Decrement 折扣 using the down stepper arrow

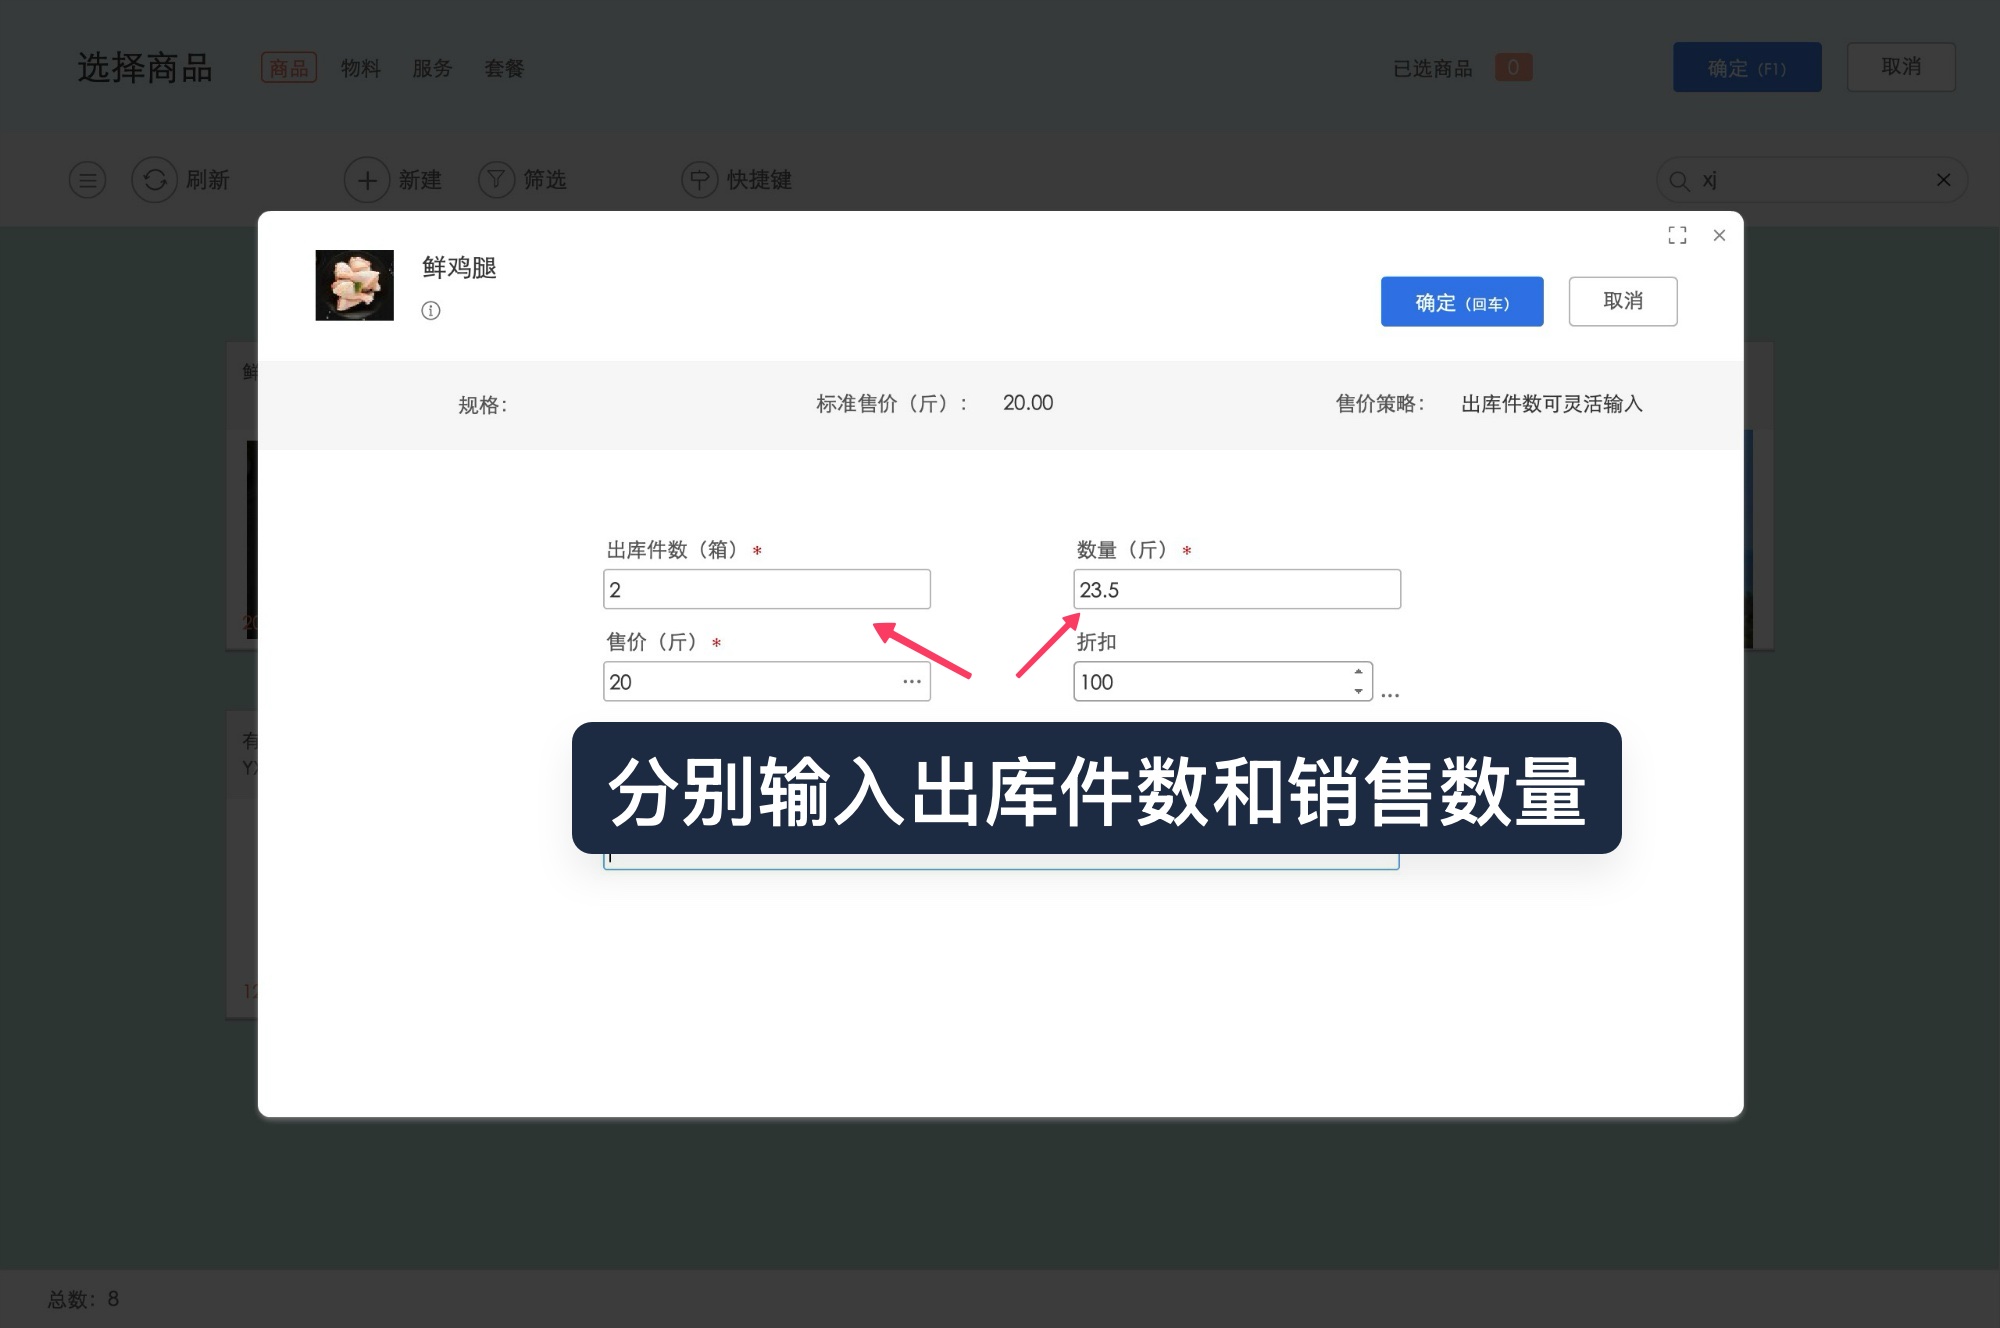(x=1357, y=690)
